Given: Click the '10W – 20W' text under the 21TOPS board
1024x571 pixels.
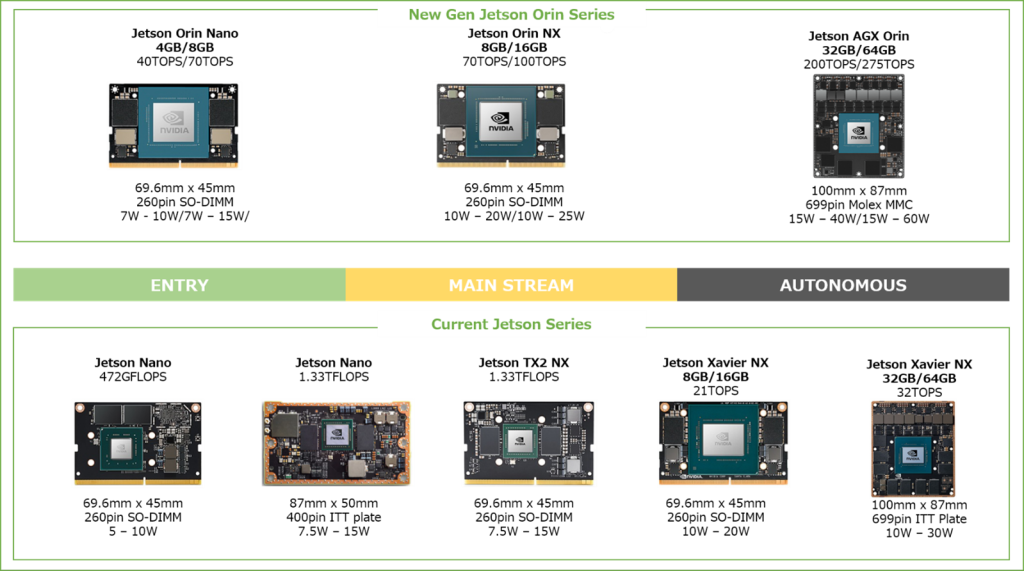Looking at the screenshot, I should (x=716, y=532).
